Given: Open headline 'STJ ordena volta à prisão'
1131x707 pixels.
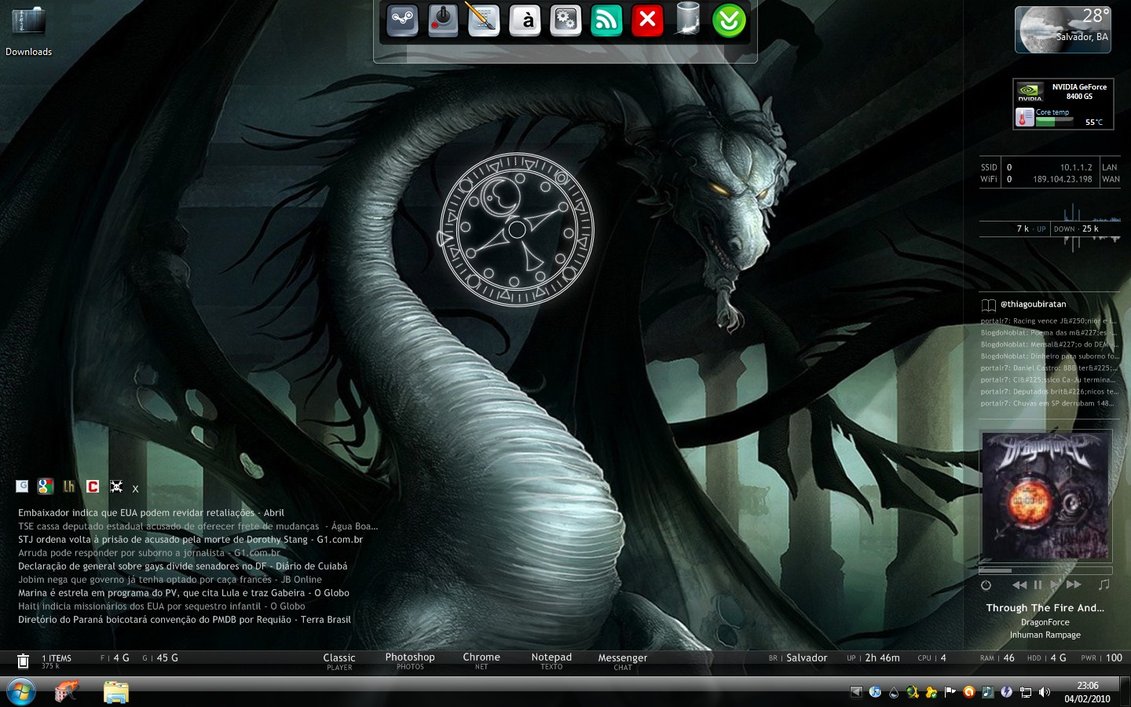Looking at the screenshot, I should [190, 539].
